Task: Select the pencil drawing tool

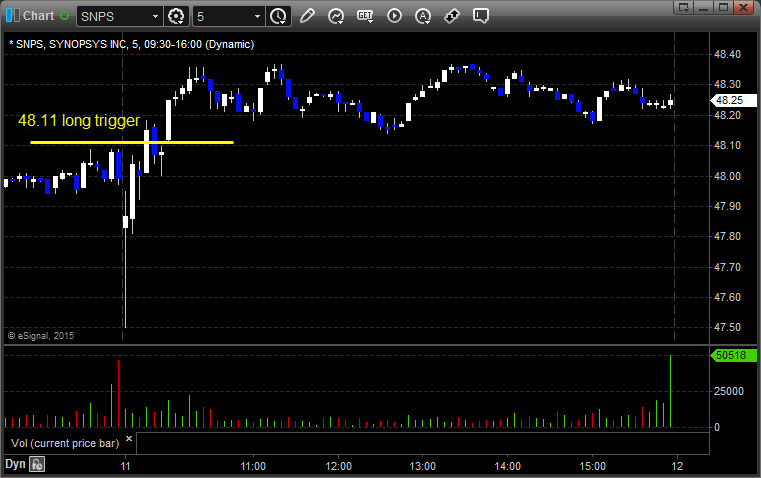Action: tap(307, 16)
